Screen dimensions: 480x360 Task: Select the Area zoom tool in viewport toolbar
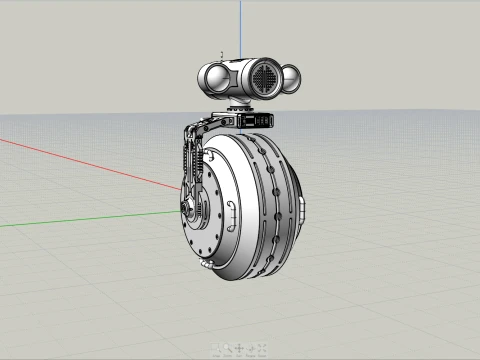[x=216, y=349]
